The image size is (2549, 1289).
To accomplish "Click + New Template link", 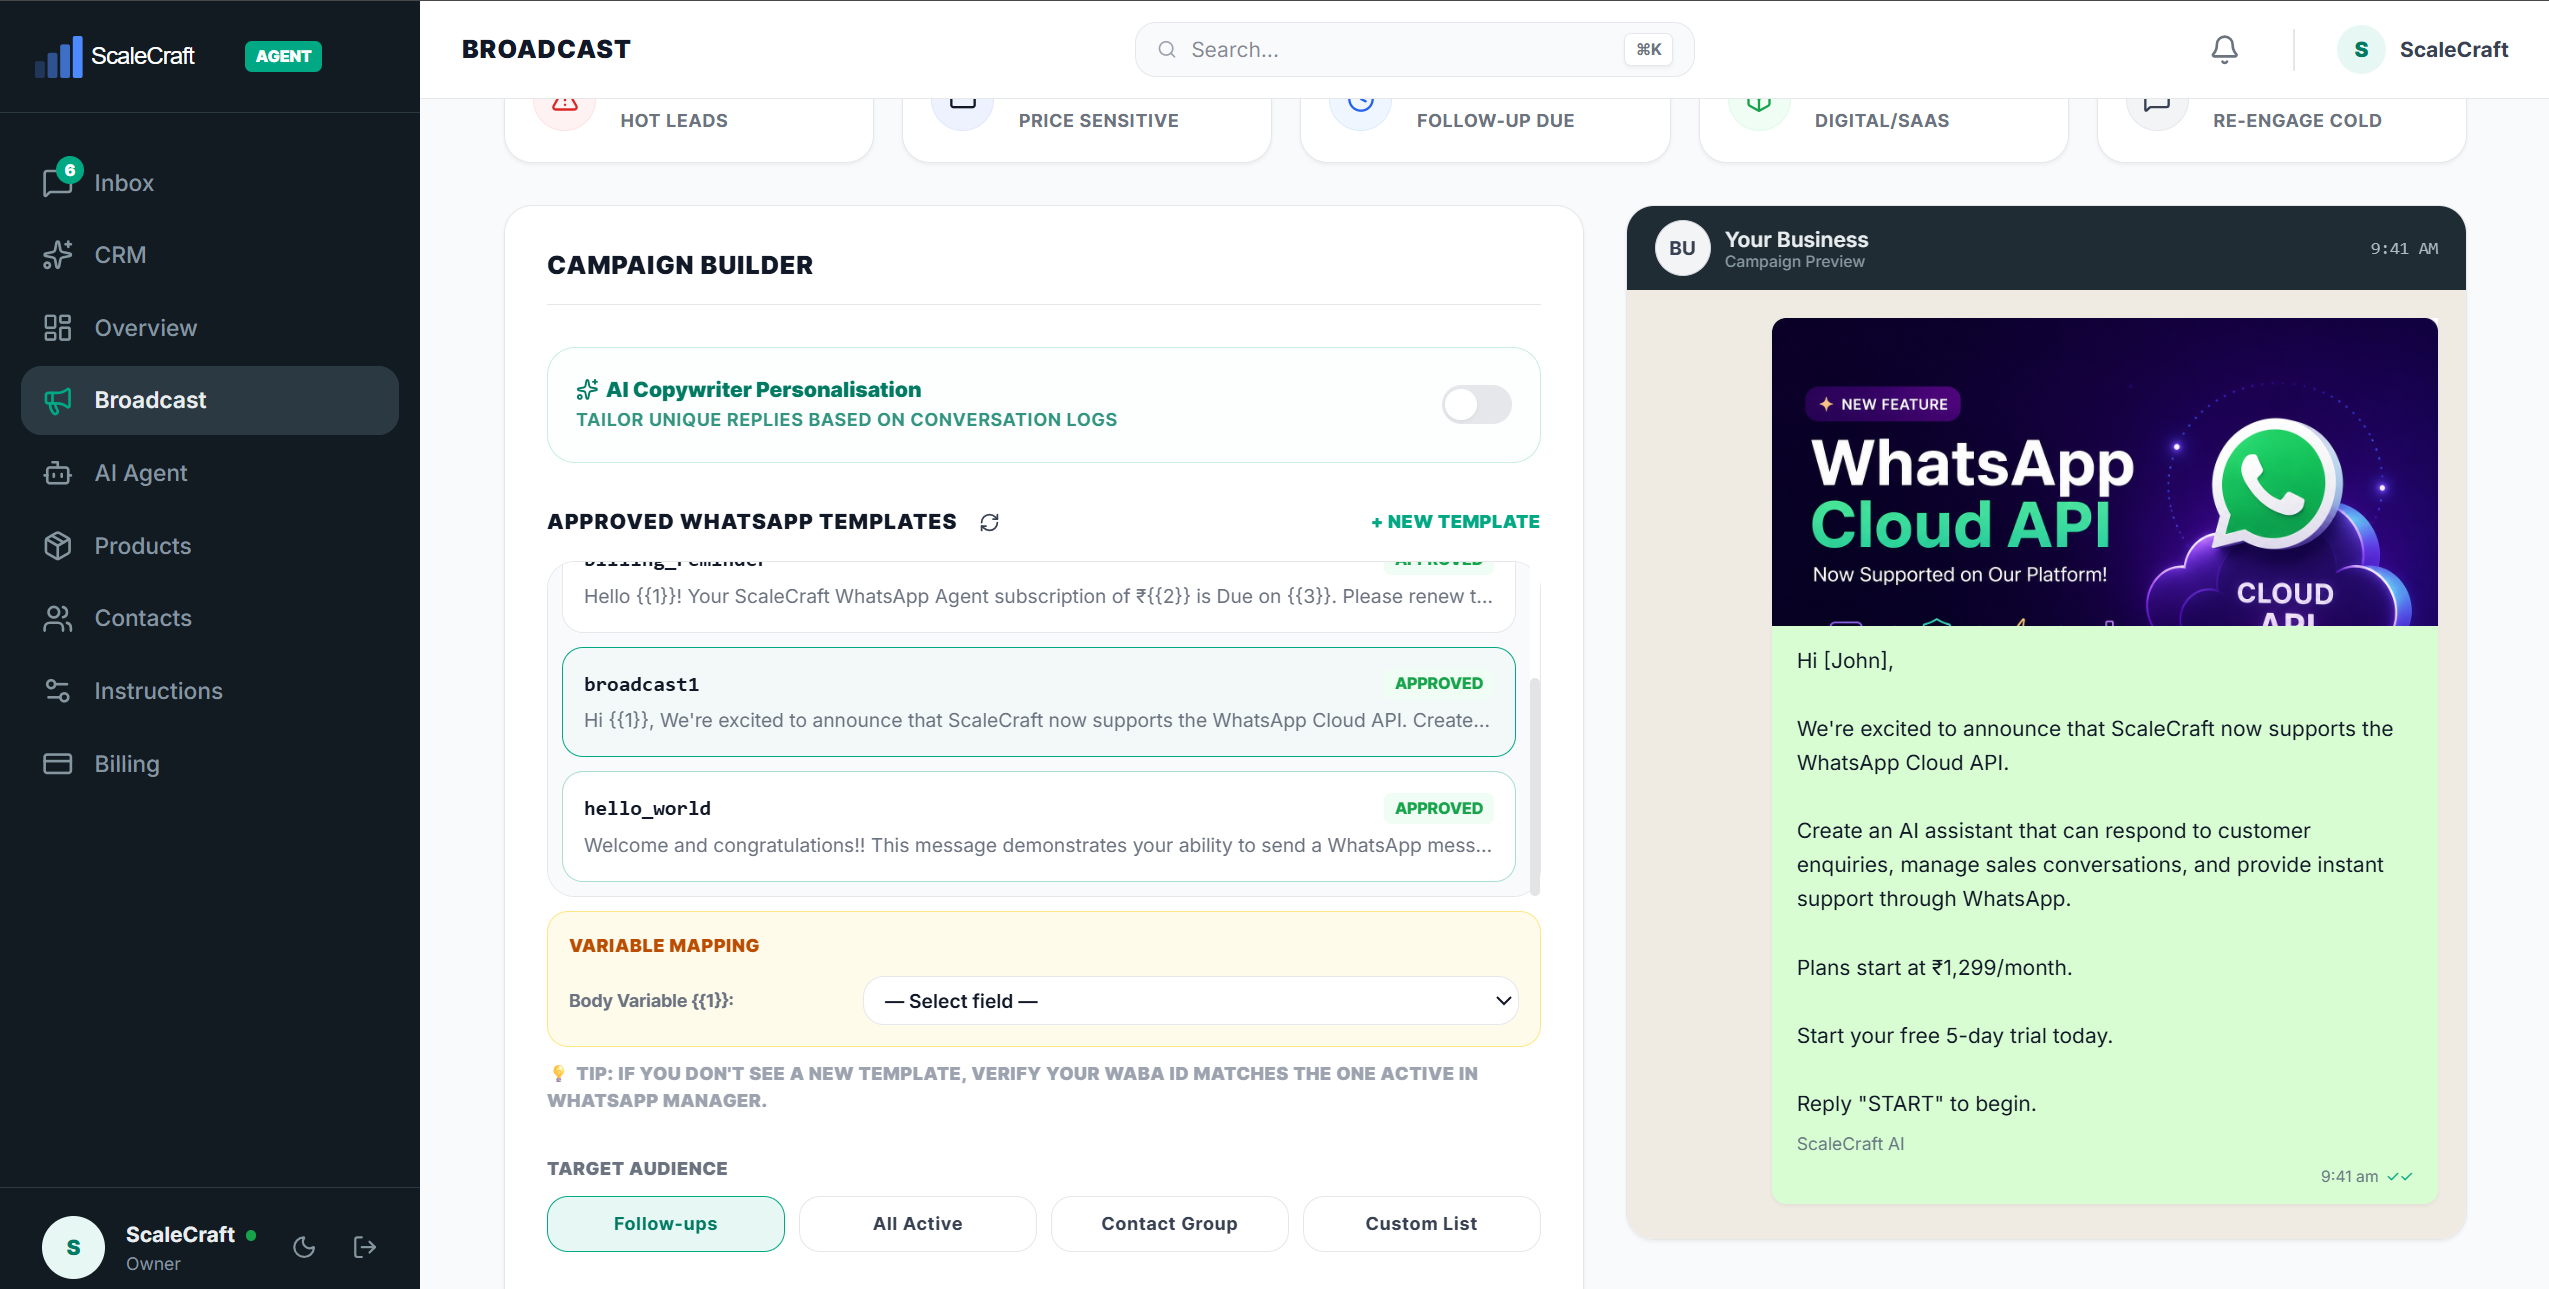I will [1455, 522].
